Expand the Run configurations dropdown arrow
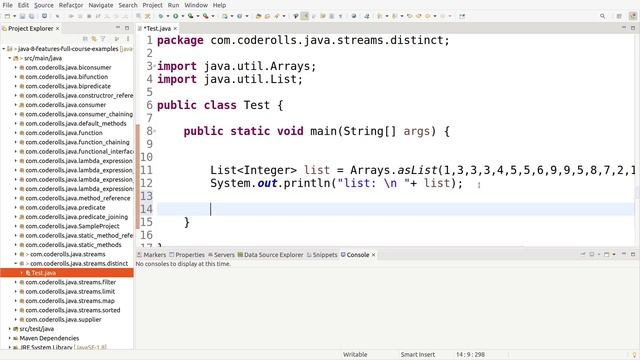 [182, 16]
